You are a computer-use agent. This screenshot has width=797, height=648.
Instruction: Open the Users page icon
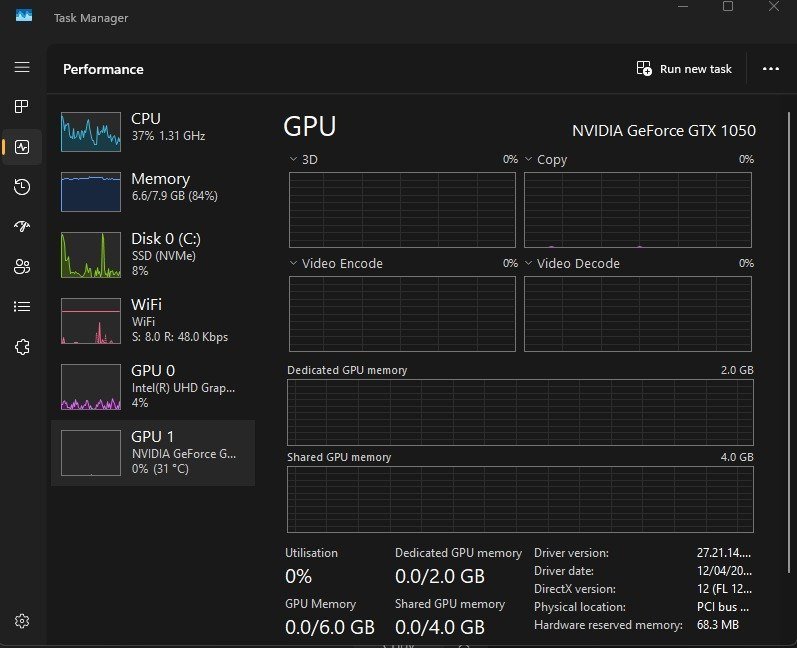click(x=22, y=267)
